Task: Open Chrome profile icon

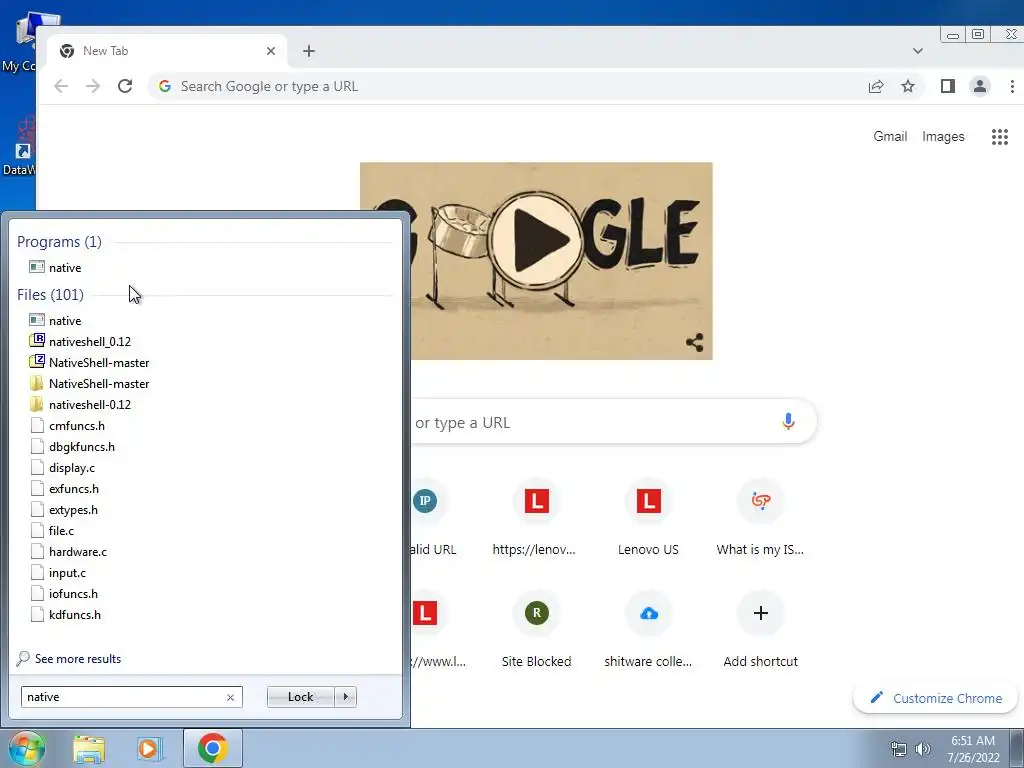Action: [980, 86]
